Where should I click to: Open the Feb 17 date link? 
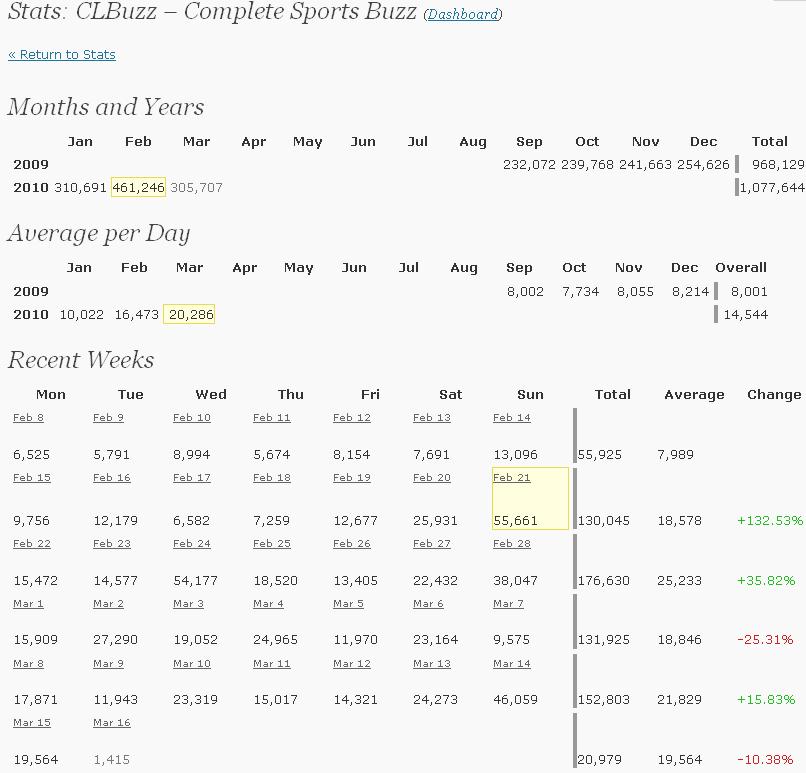(x=192, y=478)
